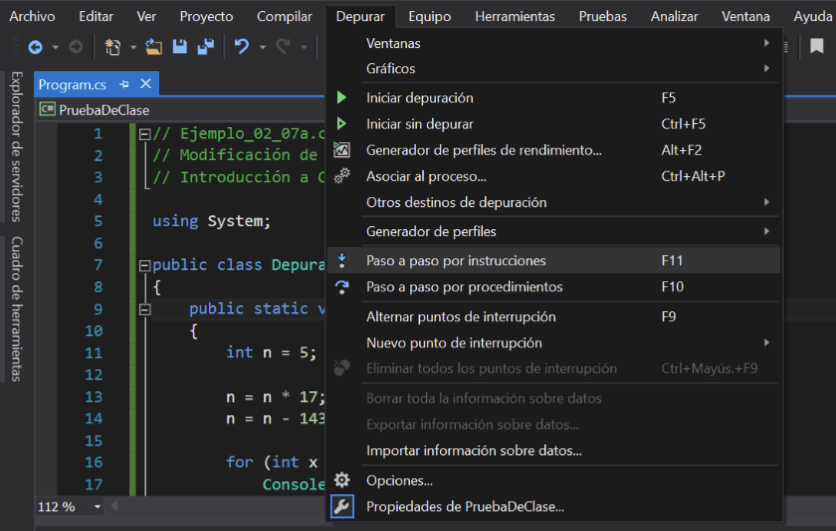Choose Asociar al proceso menu entry

554,176
